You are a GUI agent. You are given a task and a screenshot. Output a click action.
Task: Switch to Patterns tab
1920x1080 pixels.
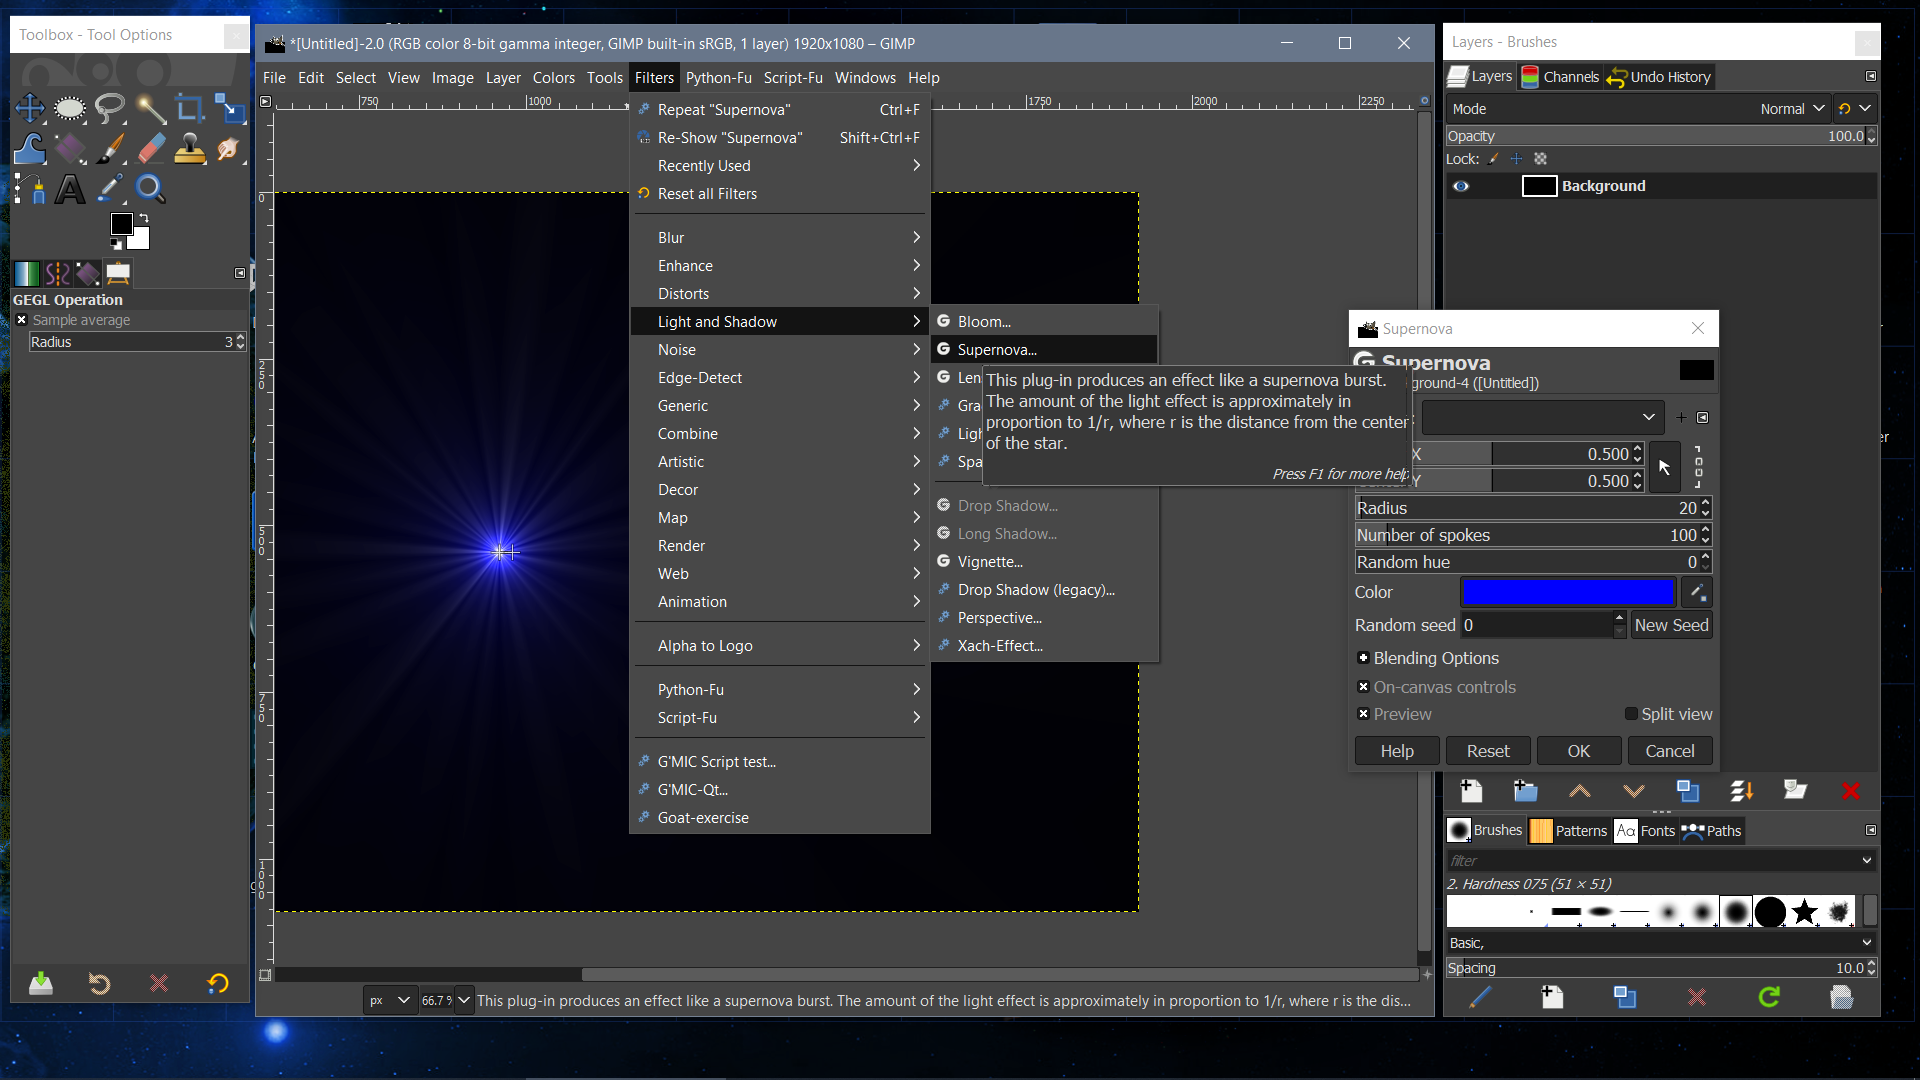click(1569, 831)
